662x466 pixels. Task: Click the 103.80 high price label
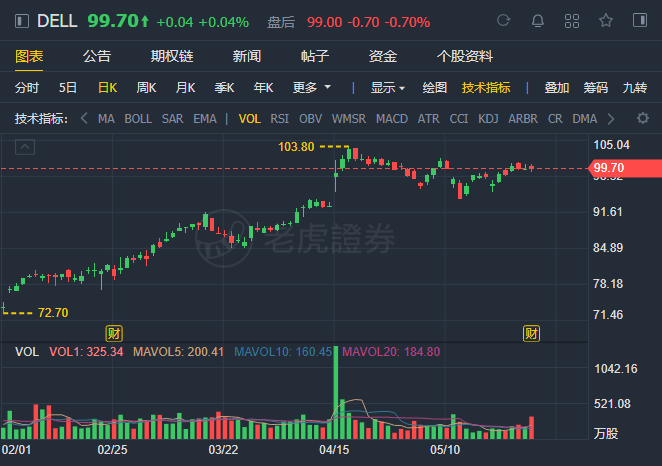click(x=296, y=147)
